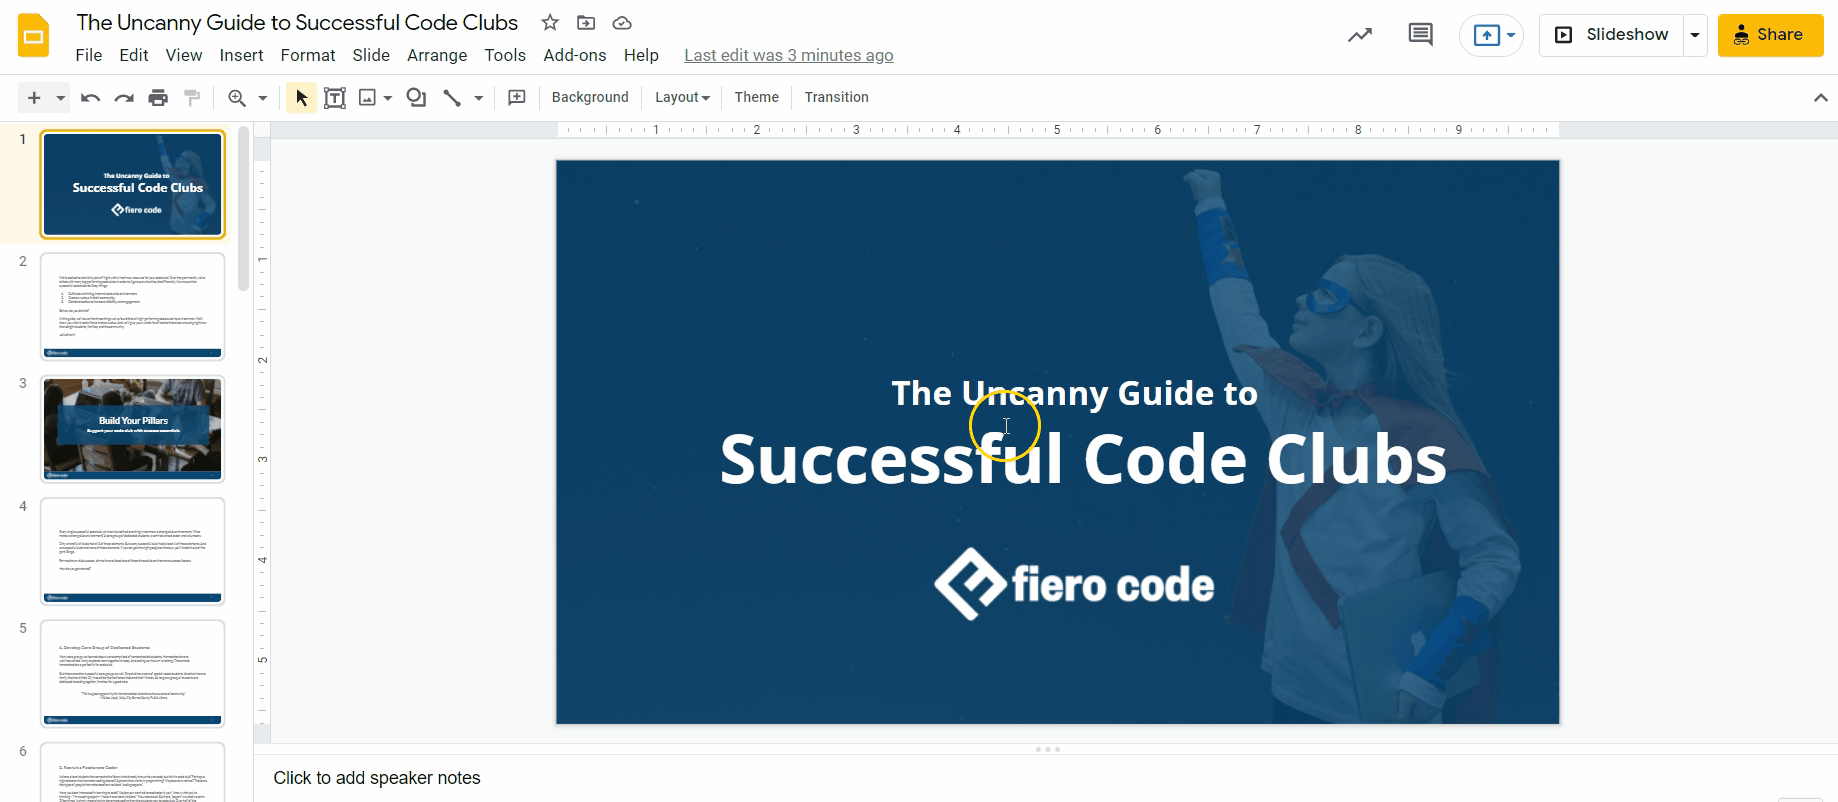The image size is (1838, 802).
Task: Click 'Click to add speaker notes' field
Action: tap(377, 778)
